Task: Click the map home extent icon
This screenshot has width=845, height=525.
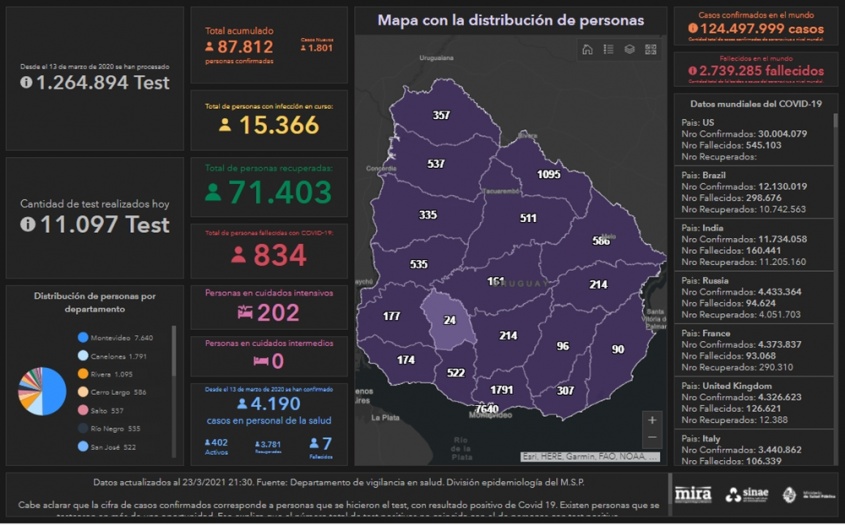Action: (x=587, y=49)
